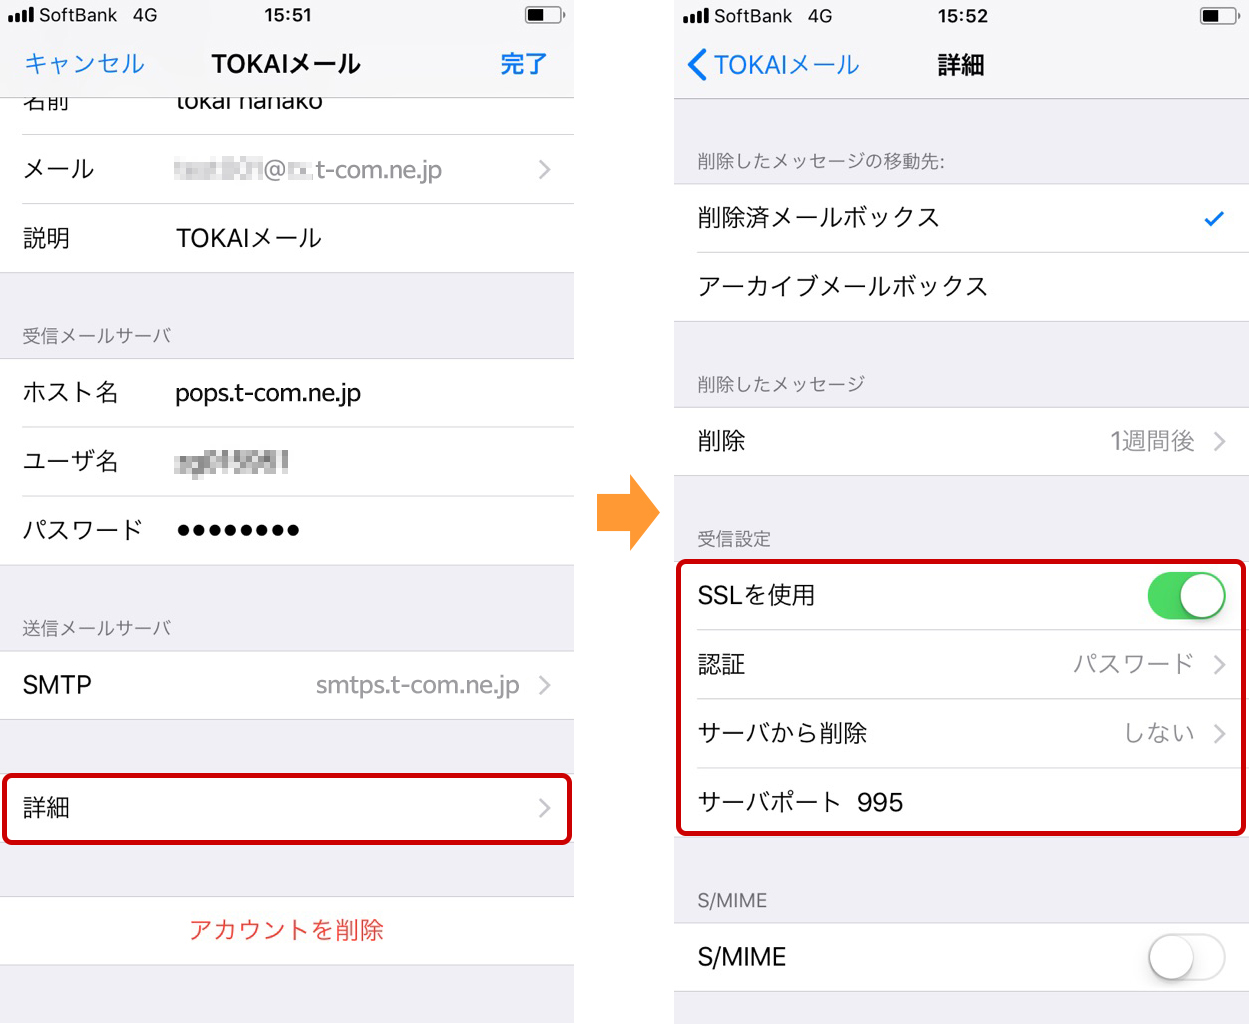Tap the サーバポート 995 field
Viewport: 1250px width, 1024px height.
point(961,802)
